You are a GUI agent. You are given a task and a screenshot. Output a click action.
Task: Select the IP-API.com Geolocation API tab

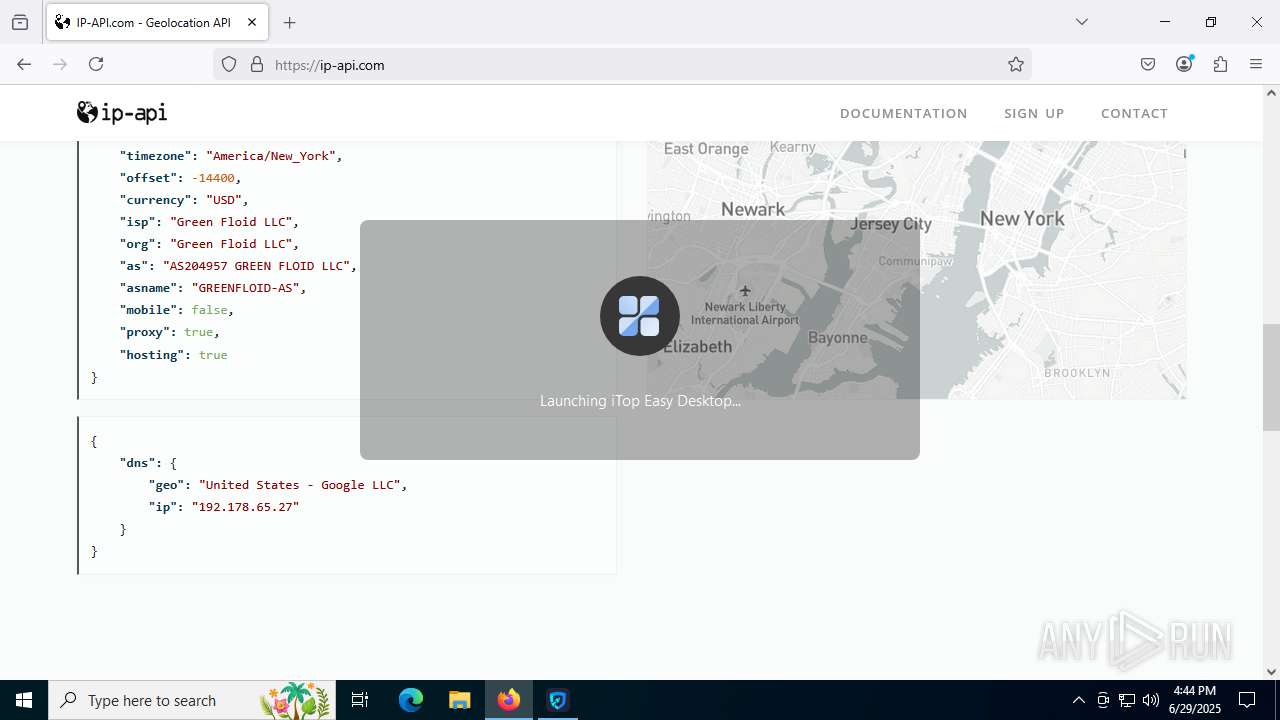tap(155, 22)
